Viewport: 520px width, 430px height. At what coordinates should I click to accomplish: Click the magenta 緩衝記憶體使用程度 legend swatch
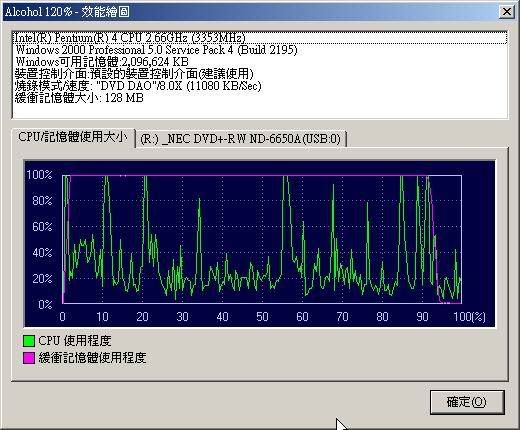coord(29,358)
